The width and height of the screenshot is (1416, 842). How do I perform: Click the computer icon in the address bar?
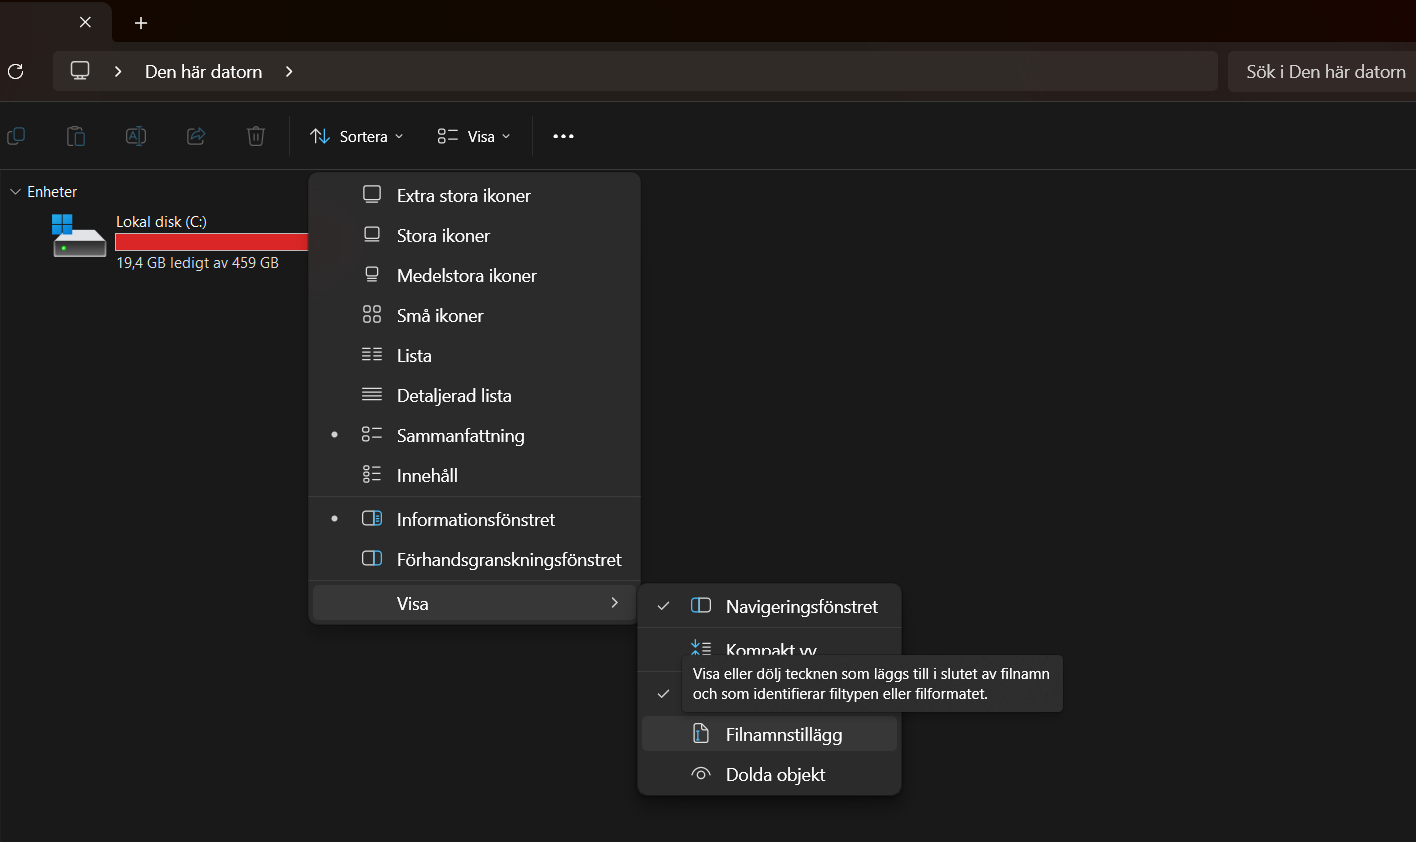tap(78, 71)
